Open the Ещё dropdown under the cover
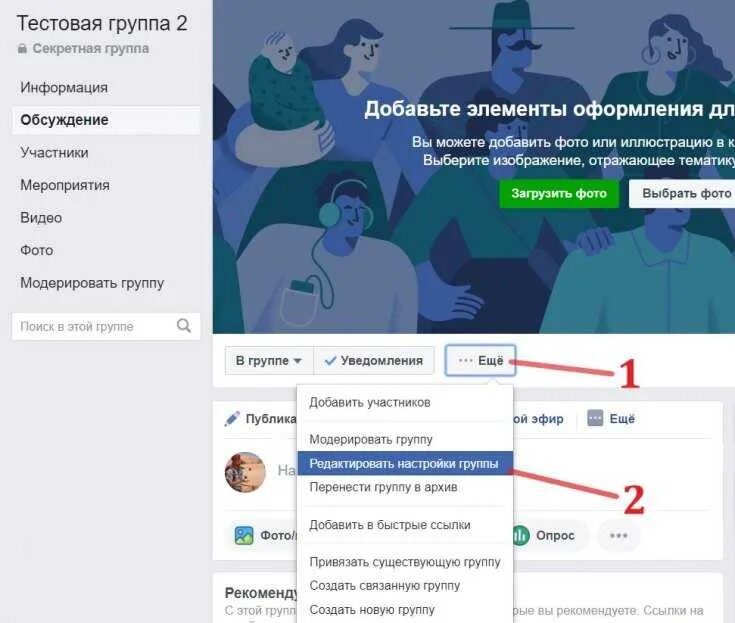735x623 pixels. tap(480, 360)
